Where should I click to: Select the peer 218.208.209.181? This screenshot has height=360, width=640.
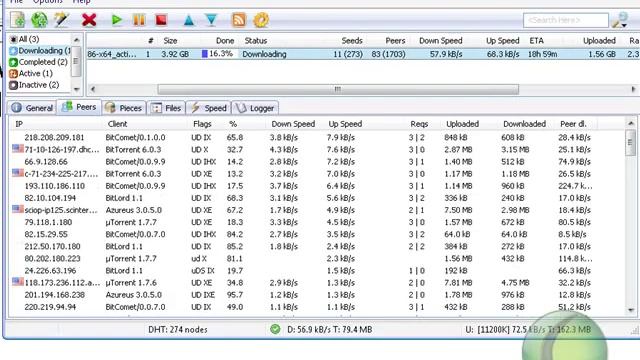[x=54, y=138]
